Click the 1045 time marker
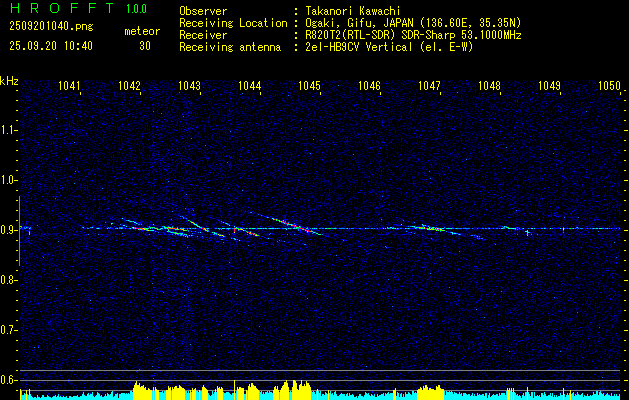 310,85
